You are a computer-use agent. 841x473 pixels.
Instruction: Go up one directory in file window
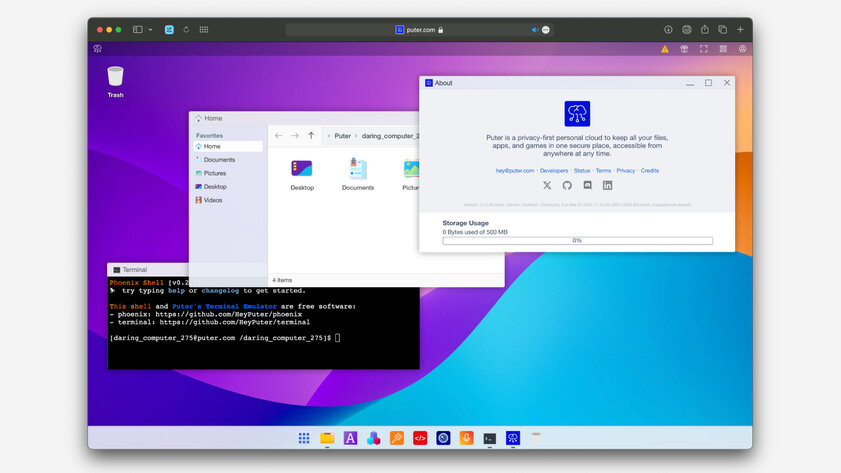click(x=311, y=136)
